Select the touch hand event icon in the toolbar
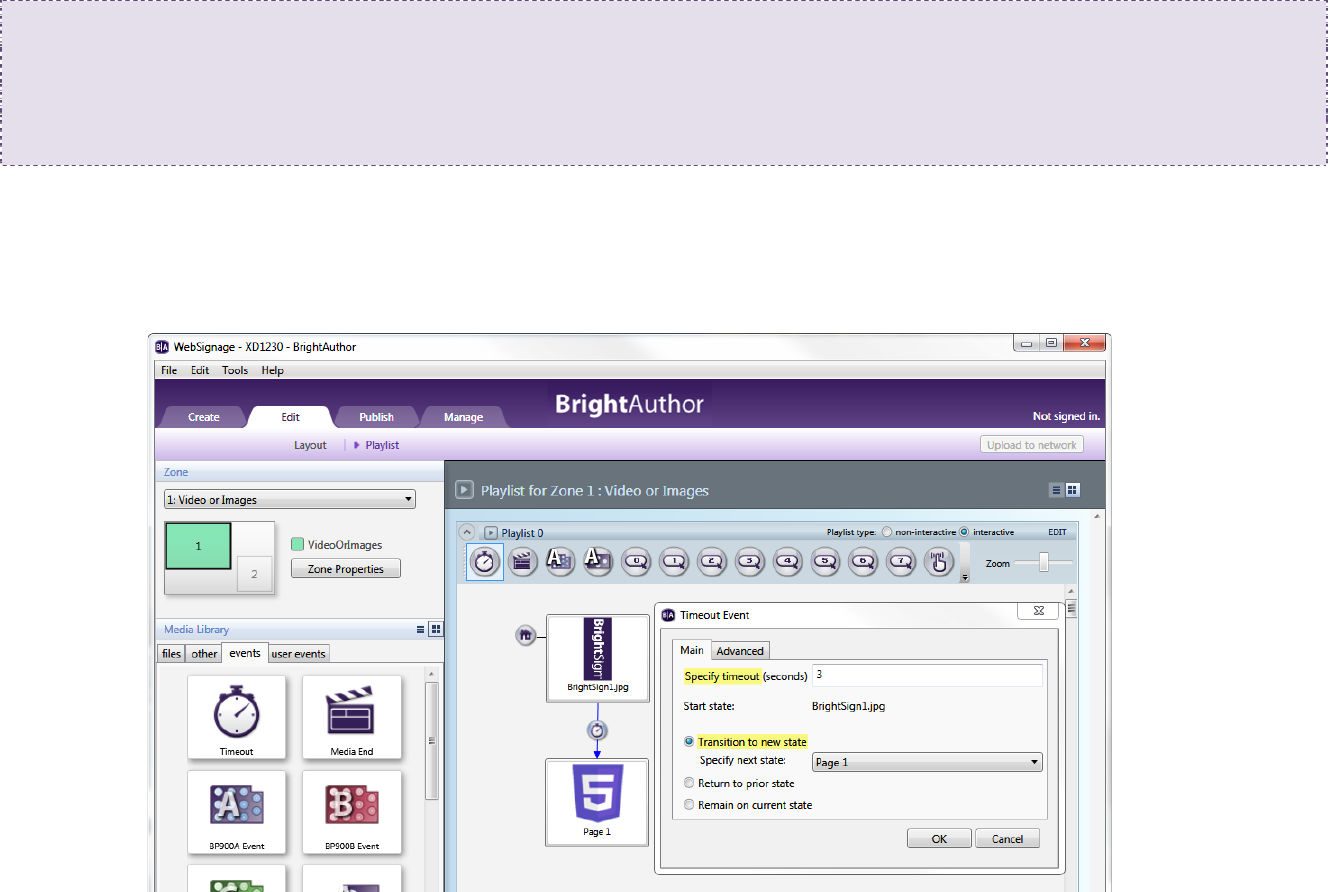 (938, 562)
